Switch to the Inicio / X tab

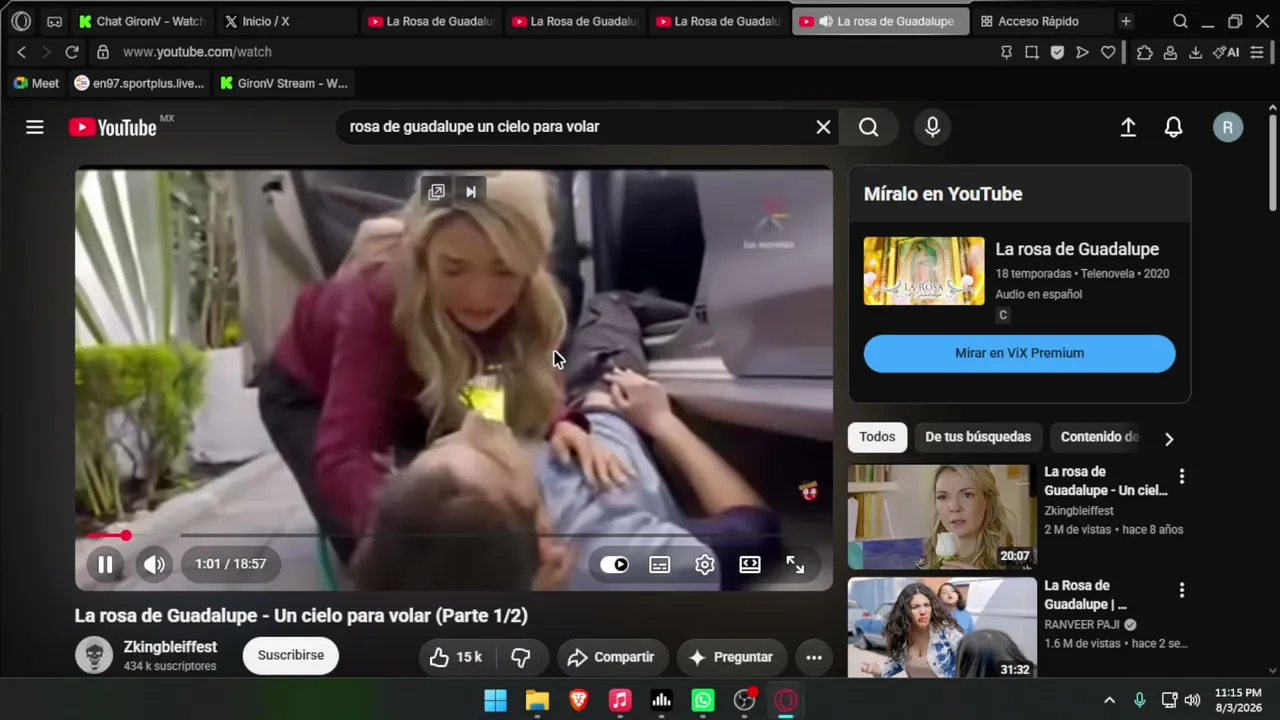tap(285, 21)
